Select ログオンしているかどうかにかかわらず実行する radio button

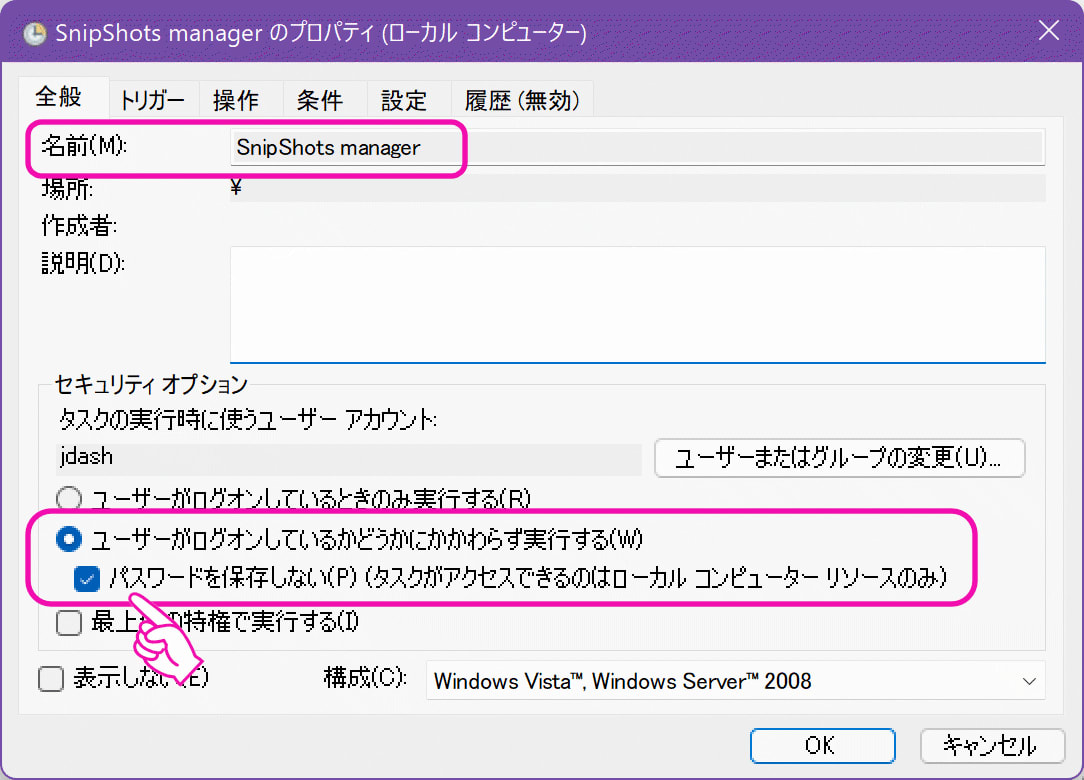(x=69, y=539)
